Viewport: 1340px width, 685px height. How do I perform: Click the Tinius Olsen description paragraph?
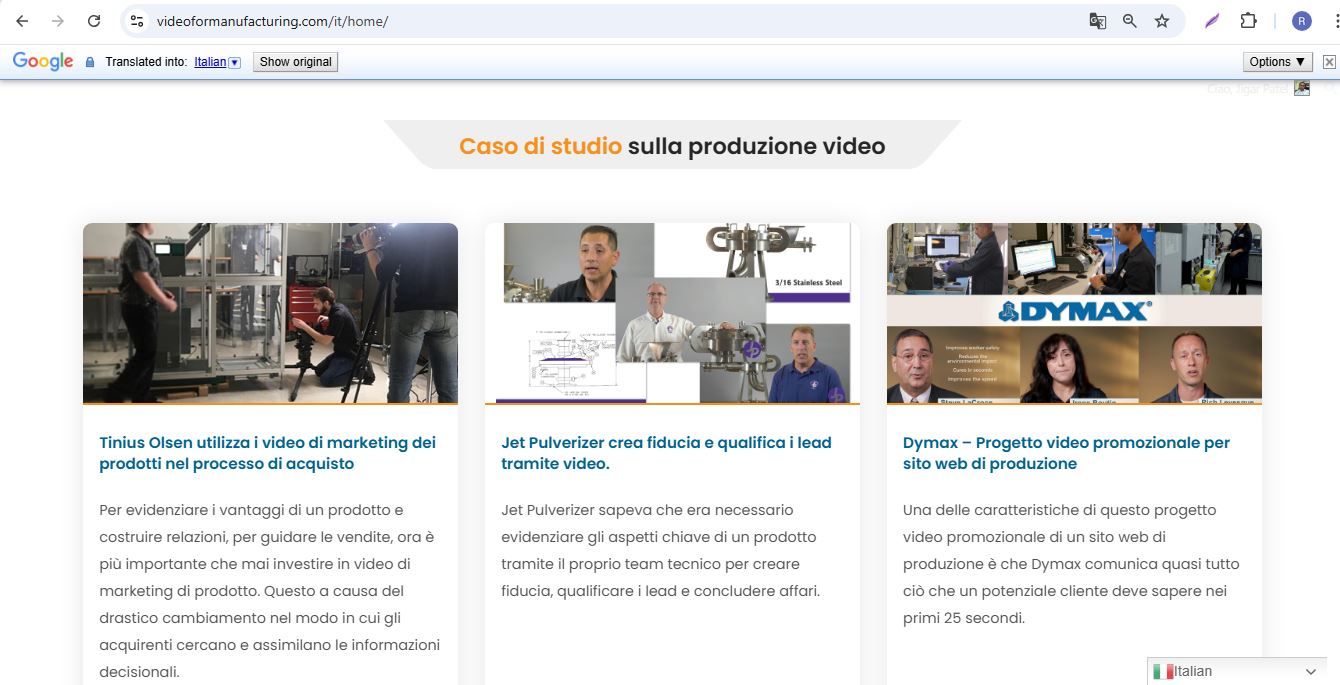click(x=270, y=591)
